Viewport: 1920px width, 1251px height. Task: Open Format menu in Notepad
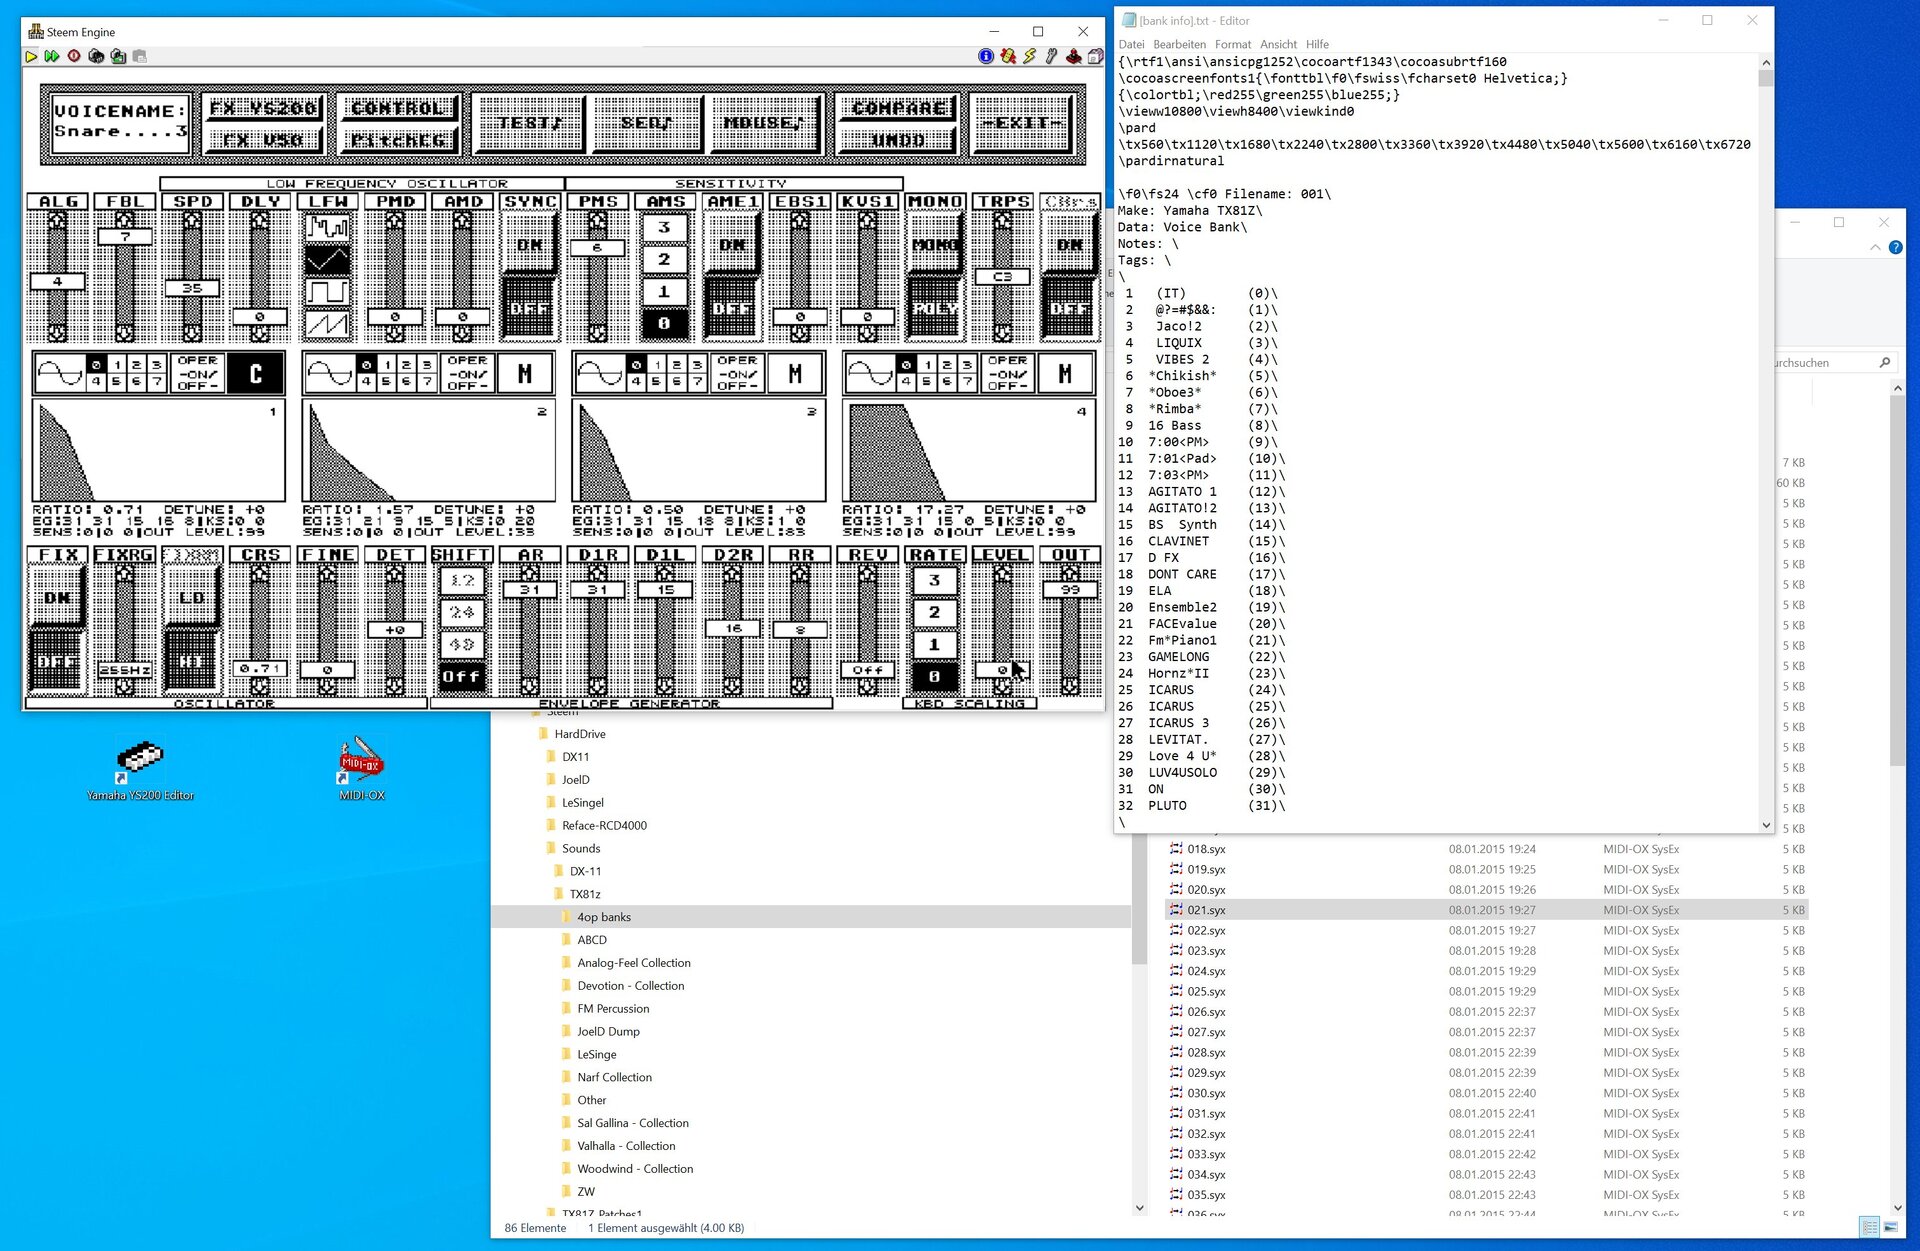point(1232,44)
